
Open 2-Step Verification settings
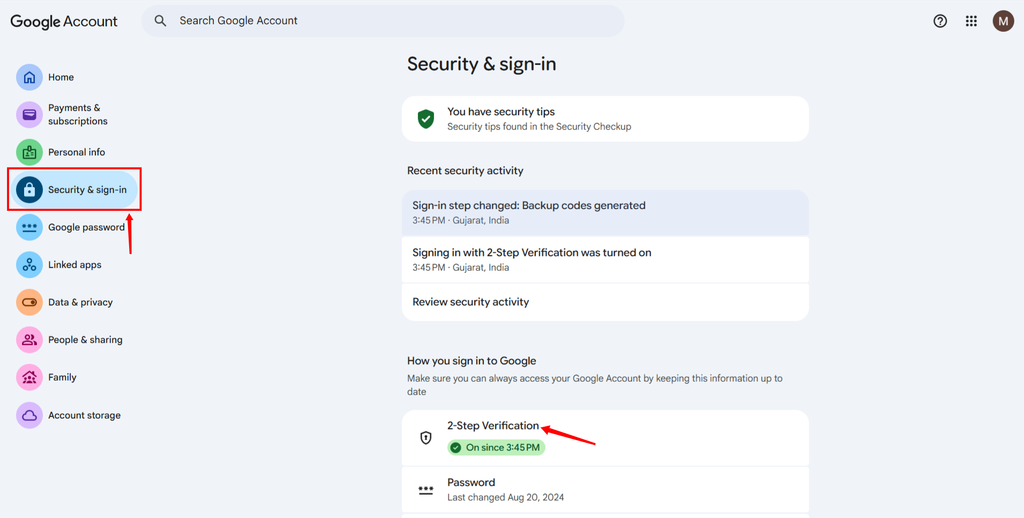[x=605, y=438]
